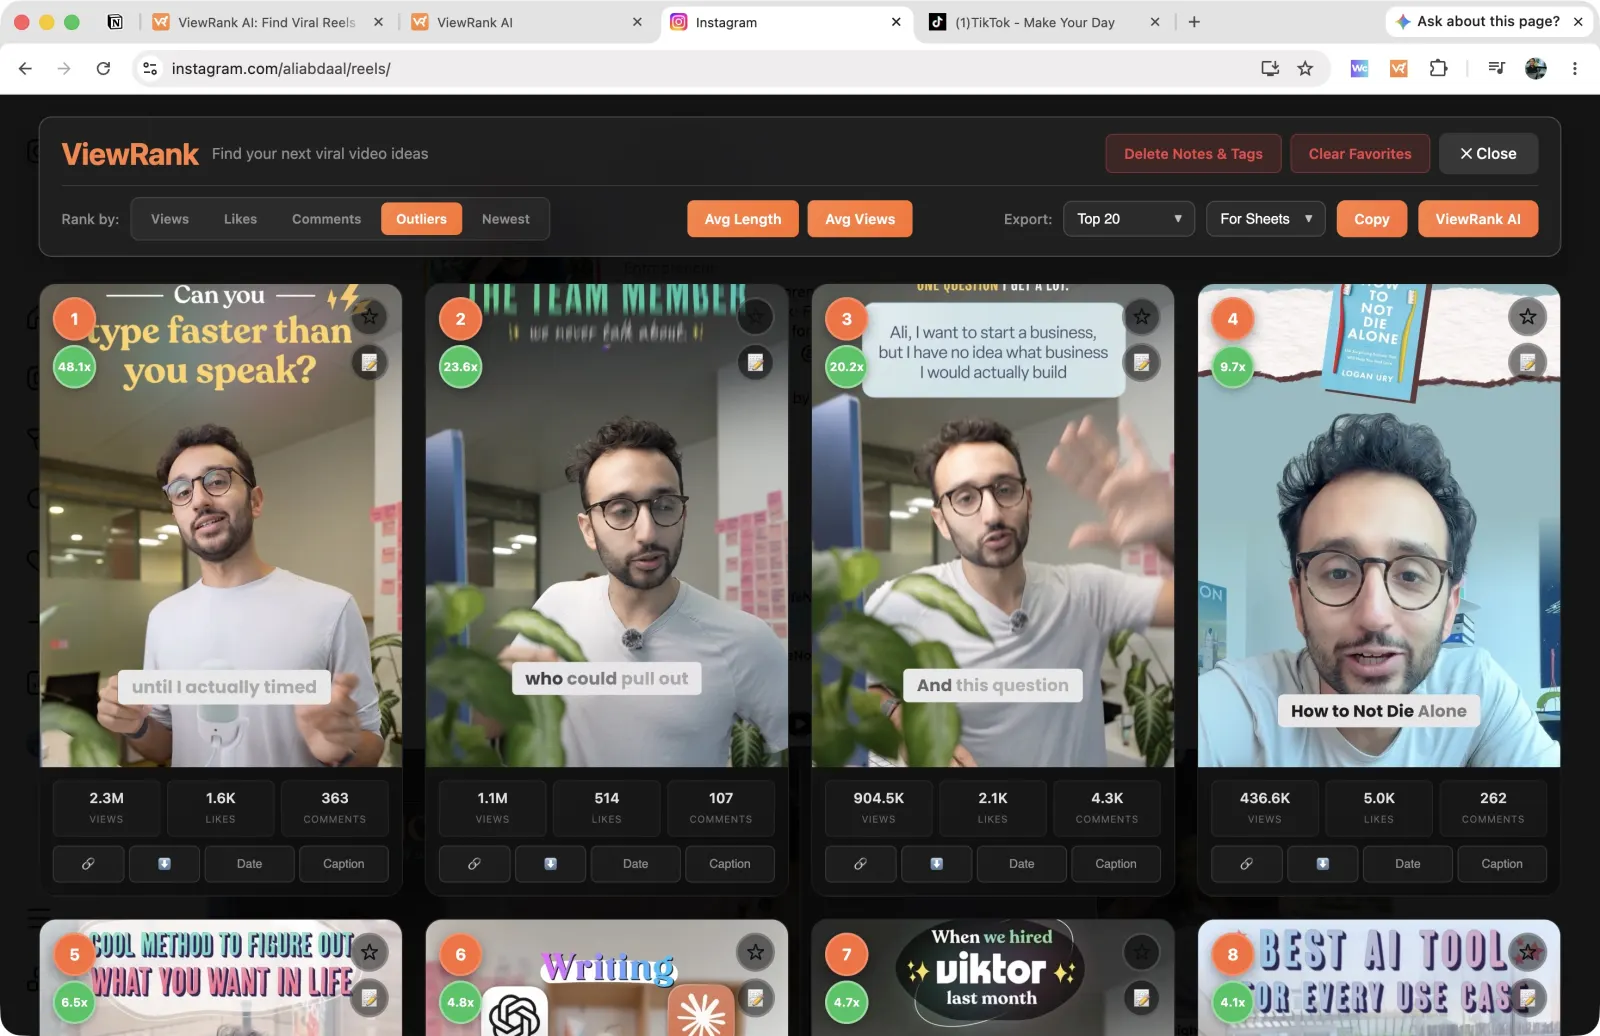The image size is (1600, 1036).
Task: Copy link for the 904.5K views reel
Action: coord(860,864)
